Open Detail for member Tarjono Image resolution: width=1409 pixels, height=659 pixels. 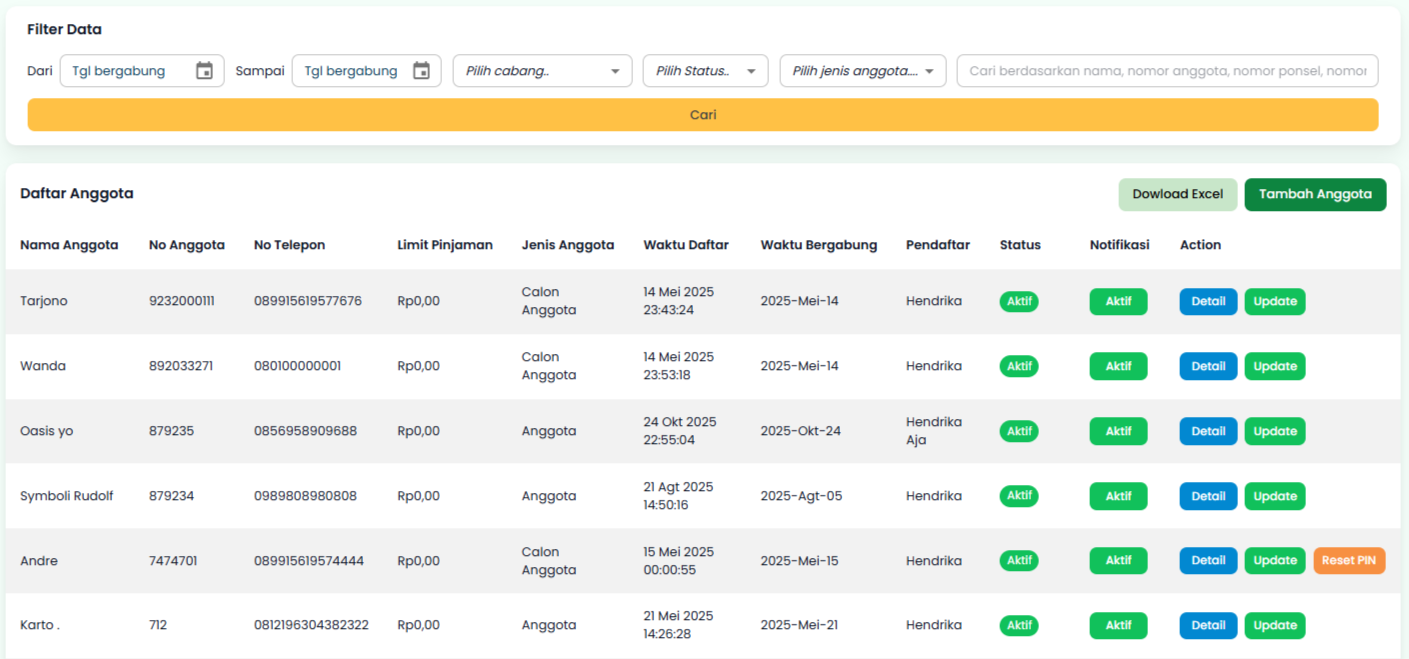click(x=1208, y=301)
